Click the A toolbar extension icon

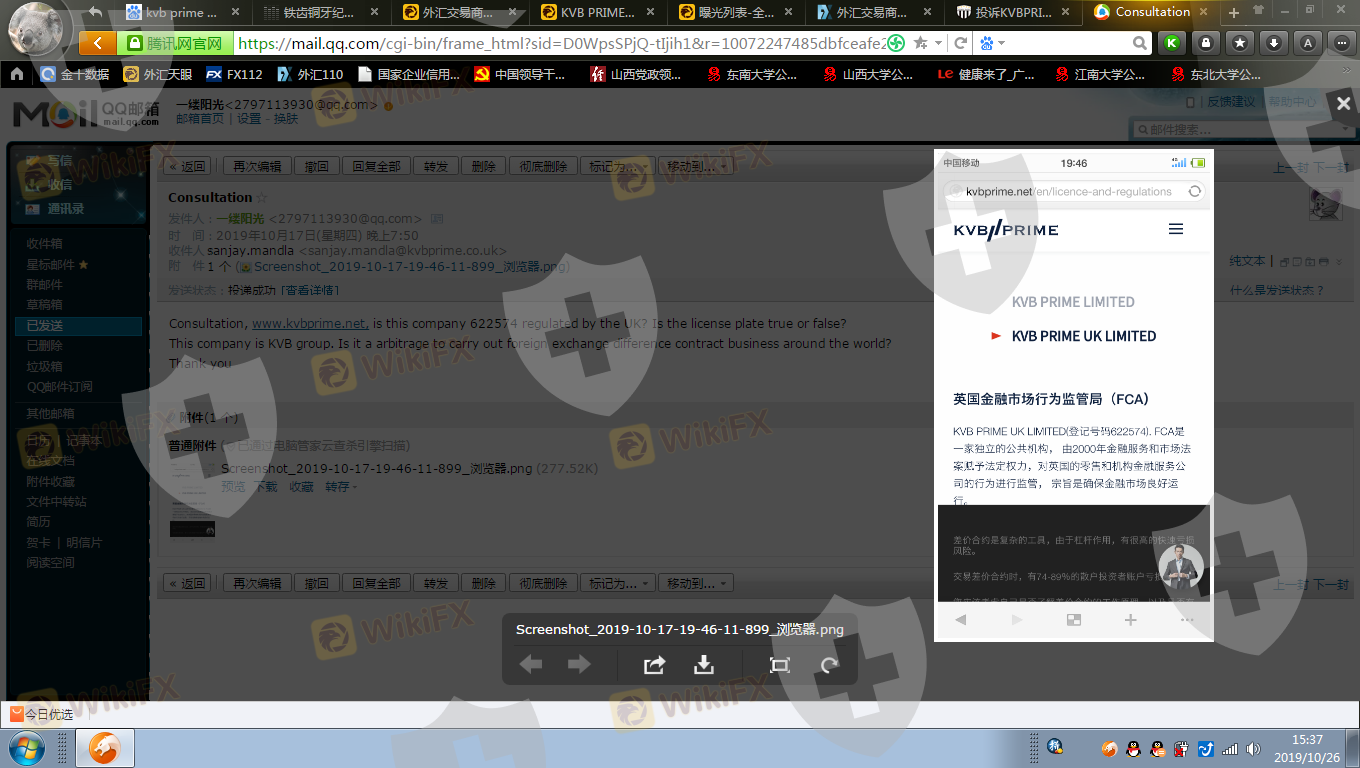(x=1307, y=43)
